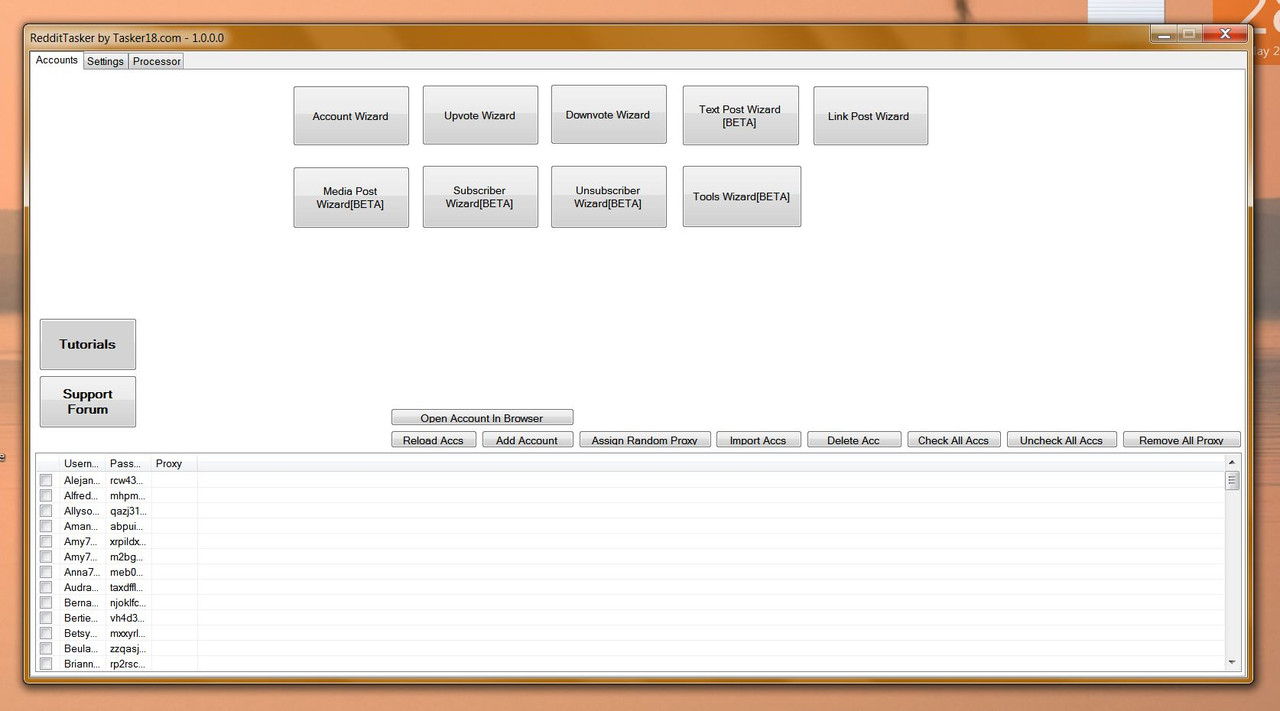This screenshot has width=1280, height=711.
Task: Click the password cell meb0...
Action: (128, 572)
